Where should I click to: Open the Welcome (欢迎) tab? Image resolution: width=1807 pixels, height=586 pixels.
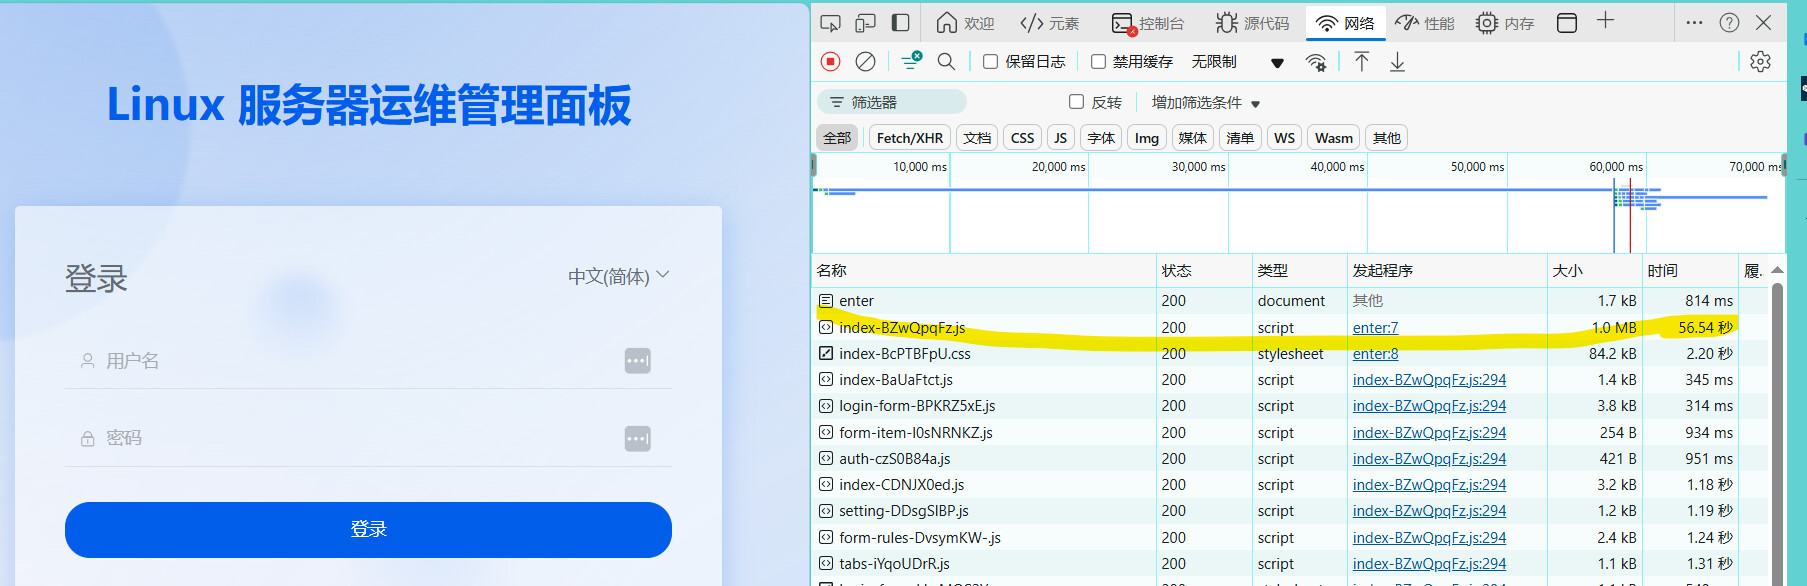pyautogui.click(x=965, y=23)
